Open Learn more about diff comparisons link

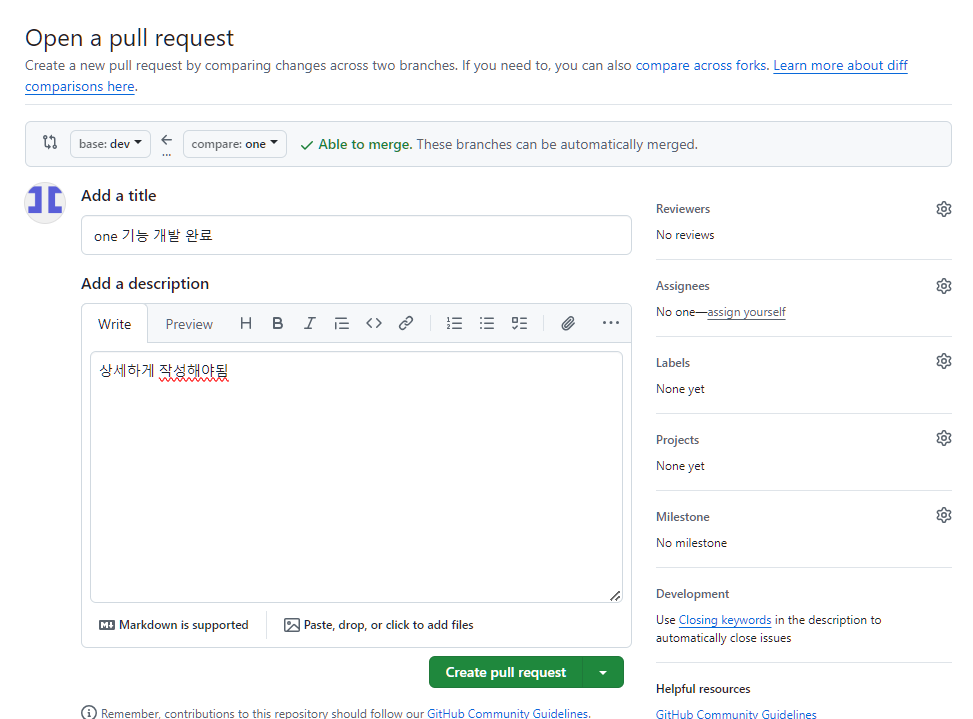[840, 65]
